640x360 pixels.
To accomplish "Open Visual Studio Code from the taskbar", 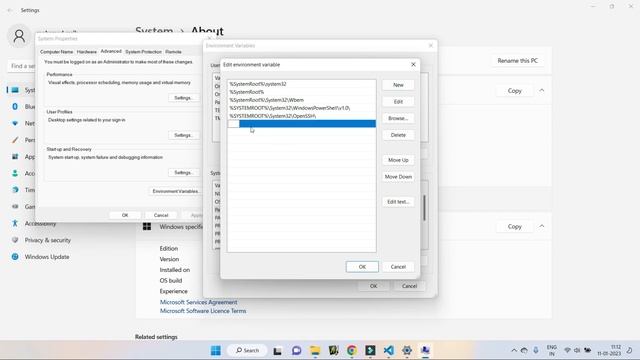I will 389,350.
